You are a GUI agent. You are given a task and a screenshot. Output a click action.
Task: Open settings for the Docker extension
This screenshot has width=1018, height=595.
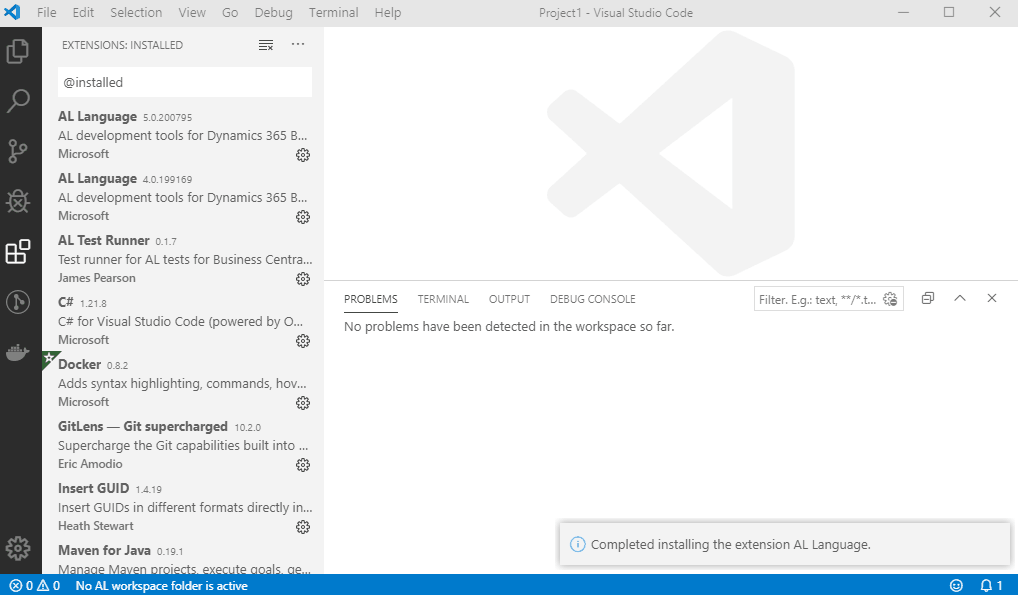click(x=303, y=402)
